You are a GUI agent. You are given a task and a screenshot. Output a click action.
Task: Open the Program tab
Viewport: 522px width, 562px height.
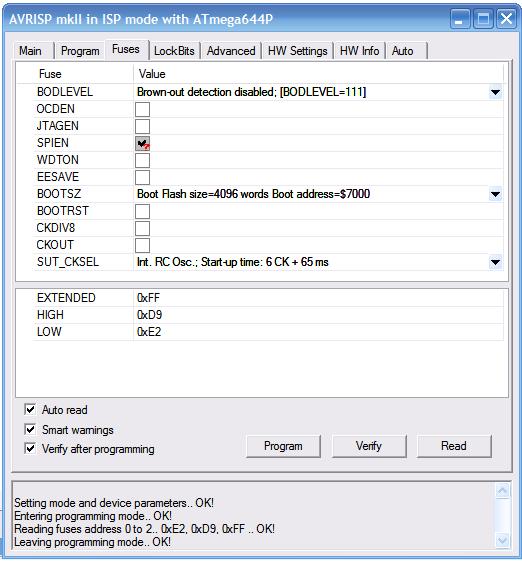coord(80,51)
